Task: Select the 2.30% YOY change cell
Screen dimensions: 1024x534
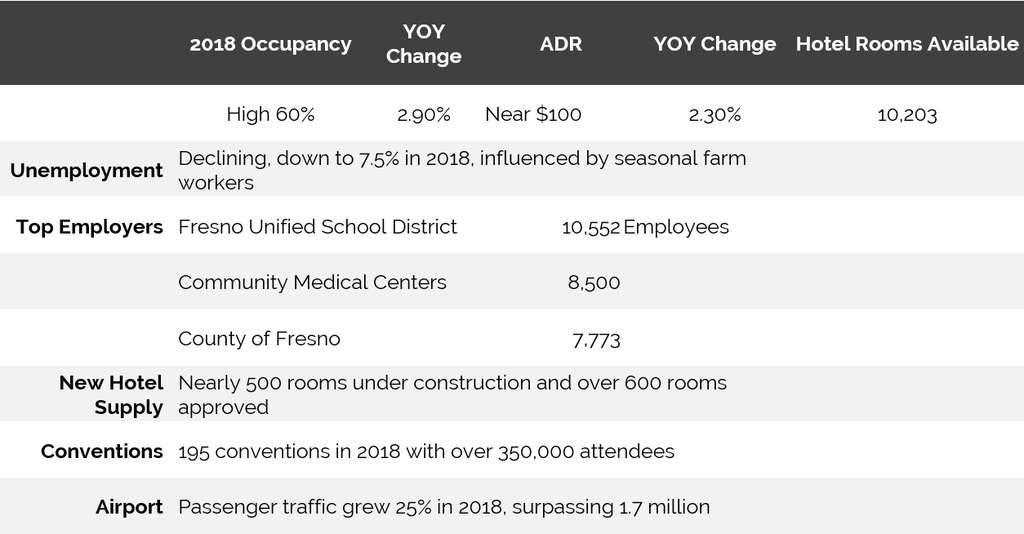Action: [714, 114]
